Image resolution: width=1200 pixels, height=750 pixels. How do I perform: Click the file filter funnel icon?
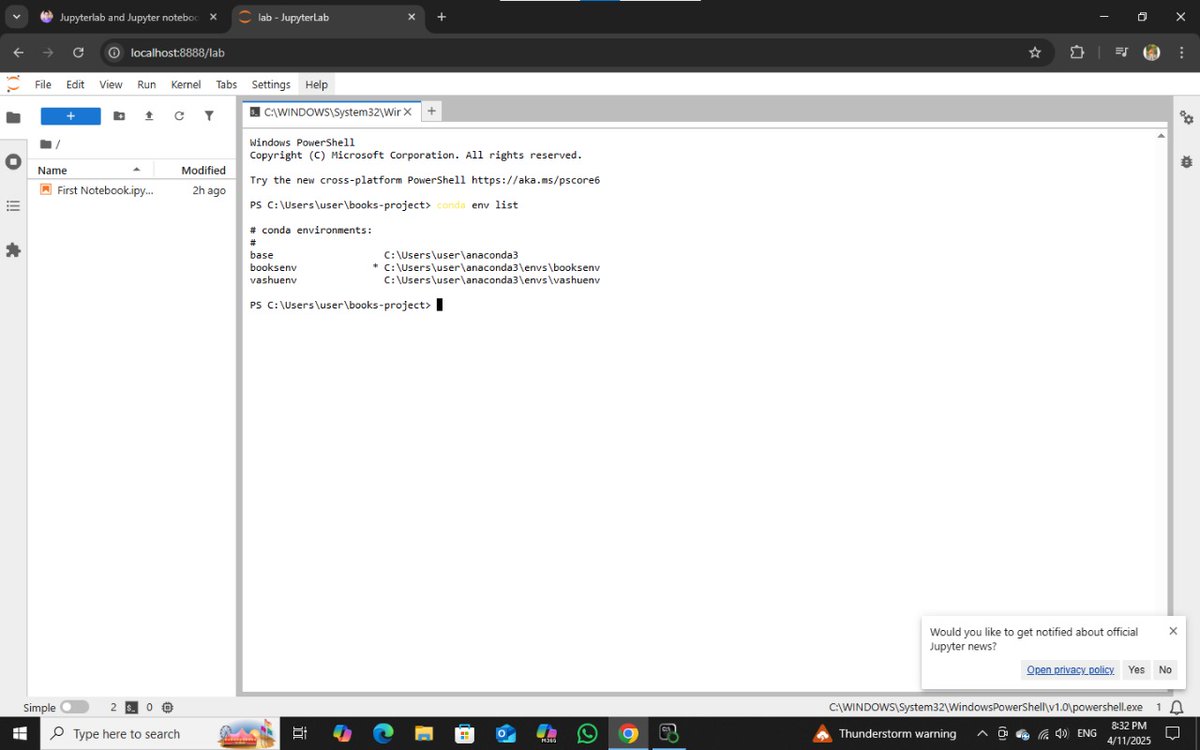pyautogui.click(x=209, y=116)
